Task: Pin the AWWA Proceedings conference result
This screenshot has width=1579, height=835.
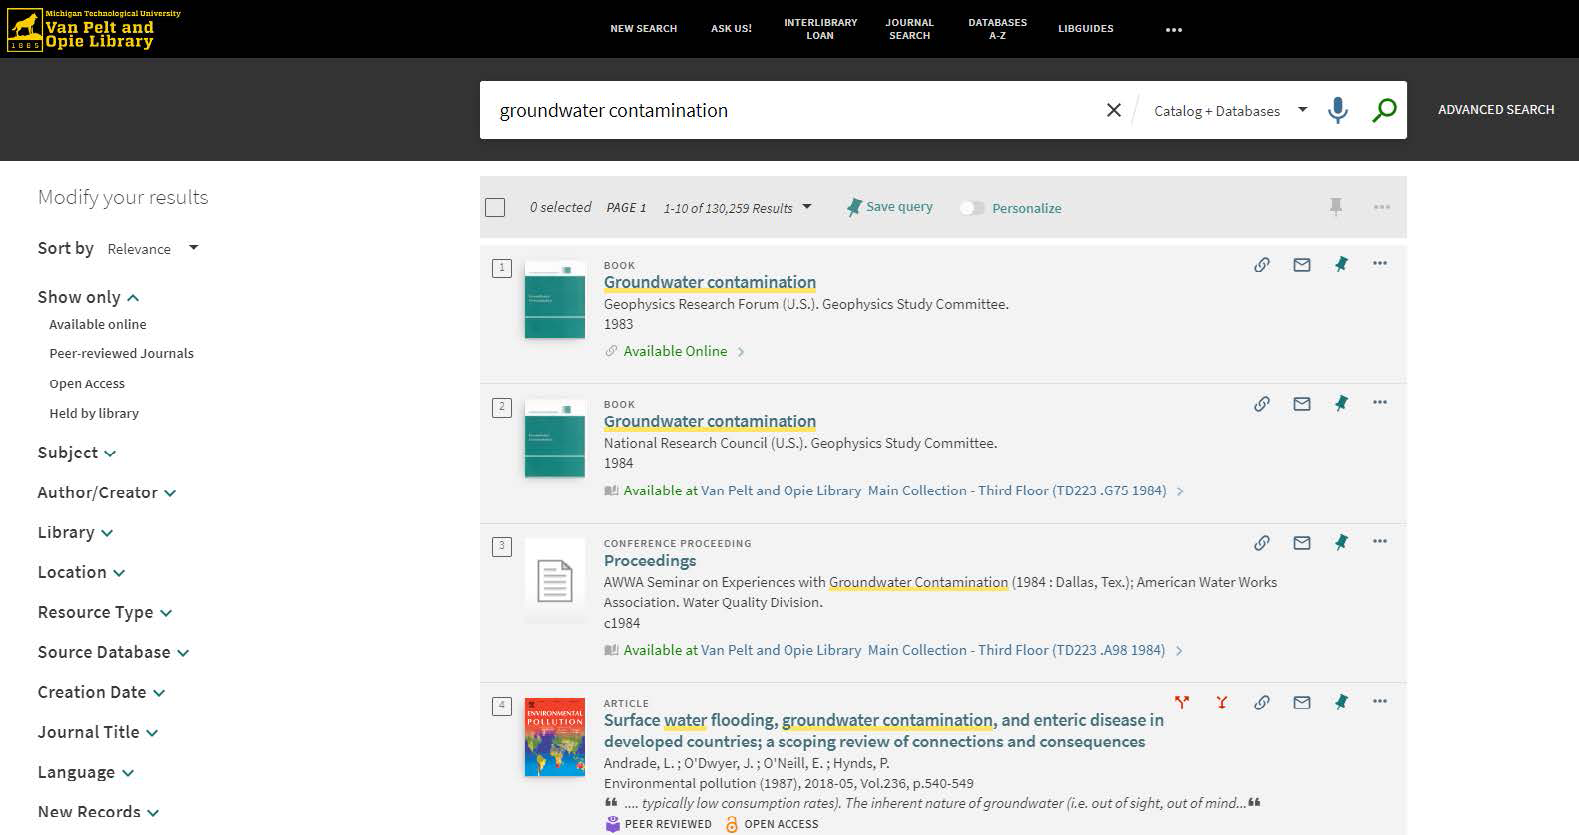Action: (x=1341, y=542)
